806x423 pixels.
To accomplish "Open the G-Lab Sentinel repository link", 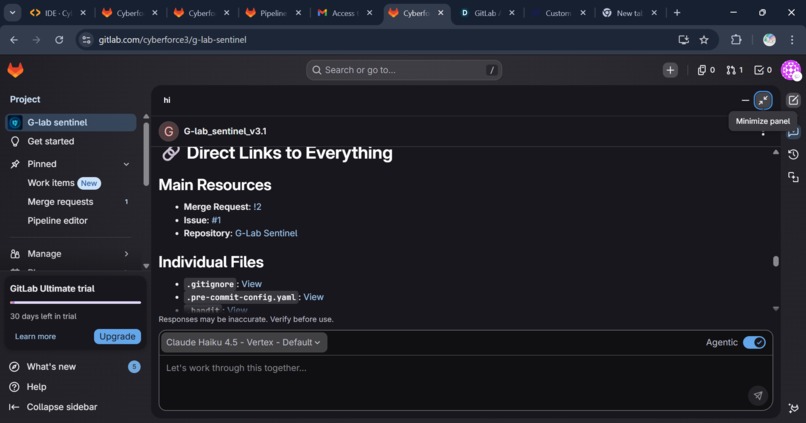I will (266, 233).
